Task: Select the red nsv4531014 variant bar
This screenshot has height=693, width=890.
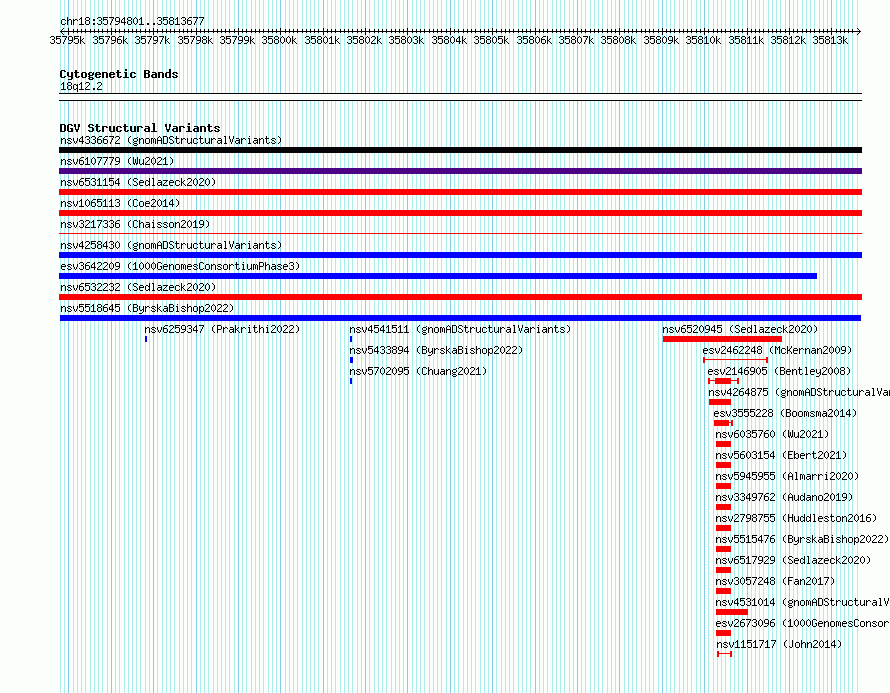Action: click(x=732, y=612)
